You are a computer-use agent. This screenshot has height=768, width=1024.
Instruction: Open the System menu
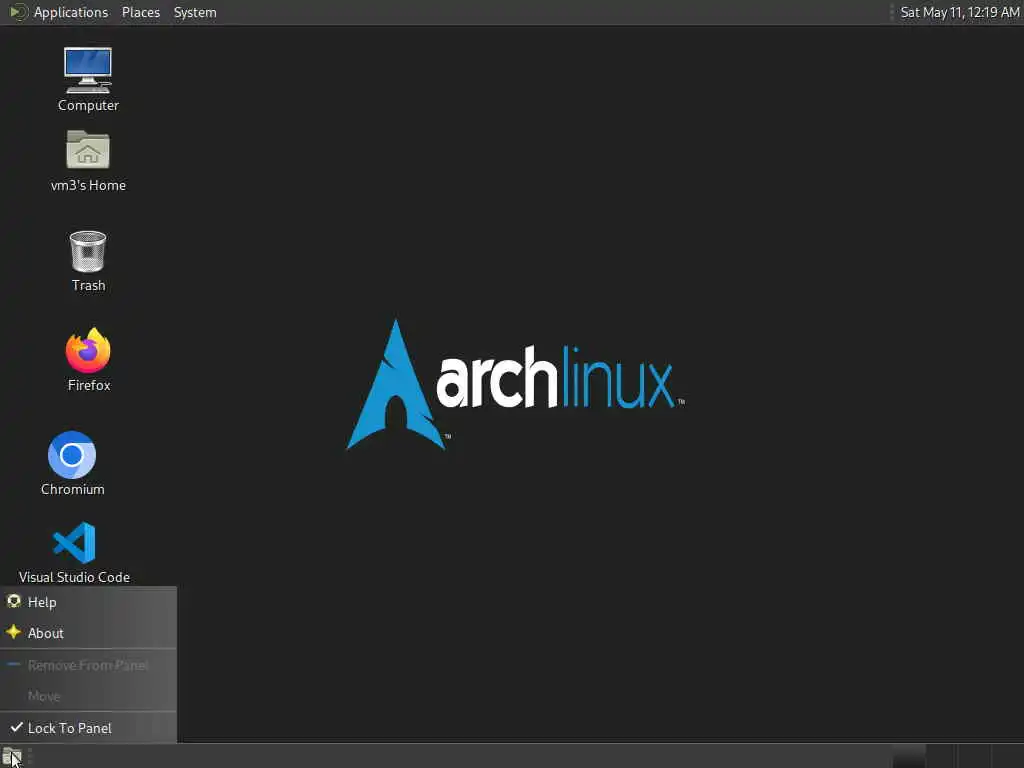coord(195,12)
